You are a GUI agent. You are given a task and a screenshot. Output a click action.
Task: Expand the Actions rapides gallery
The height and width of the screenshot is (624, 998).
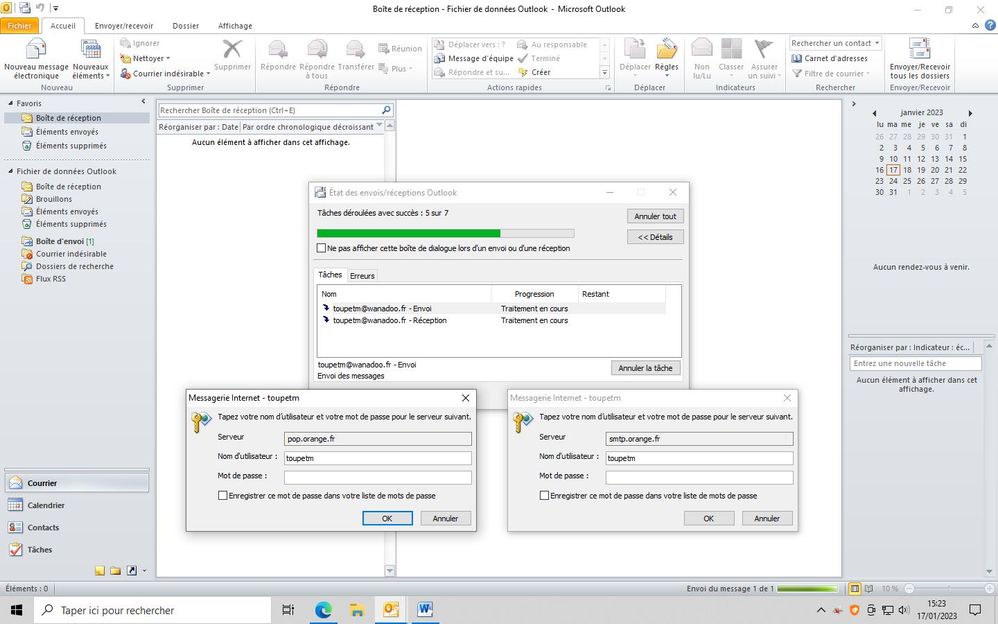[x=605, y=73]
